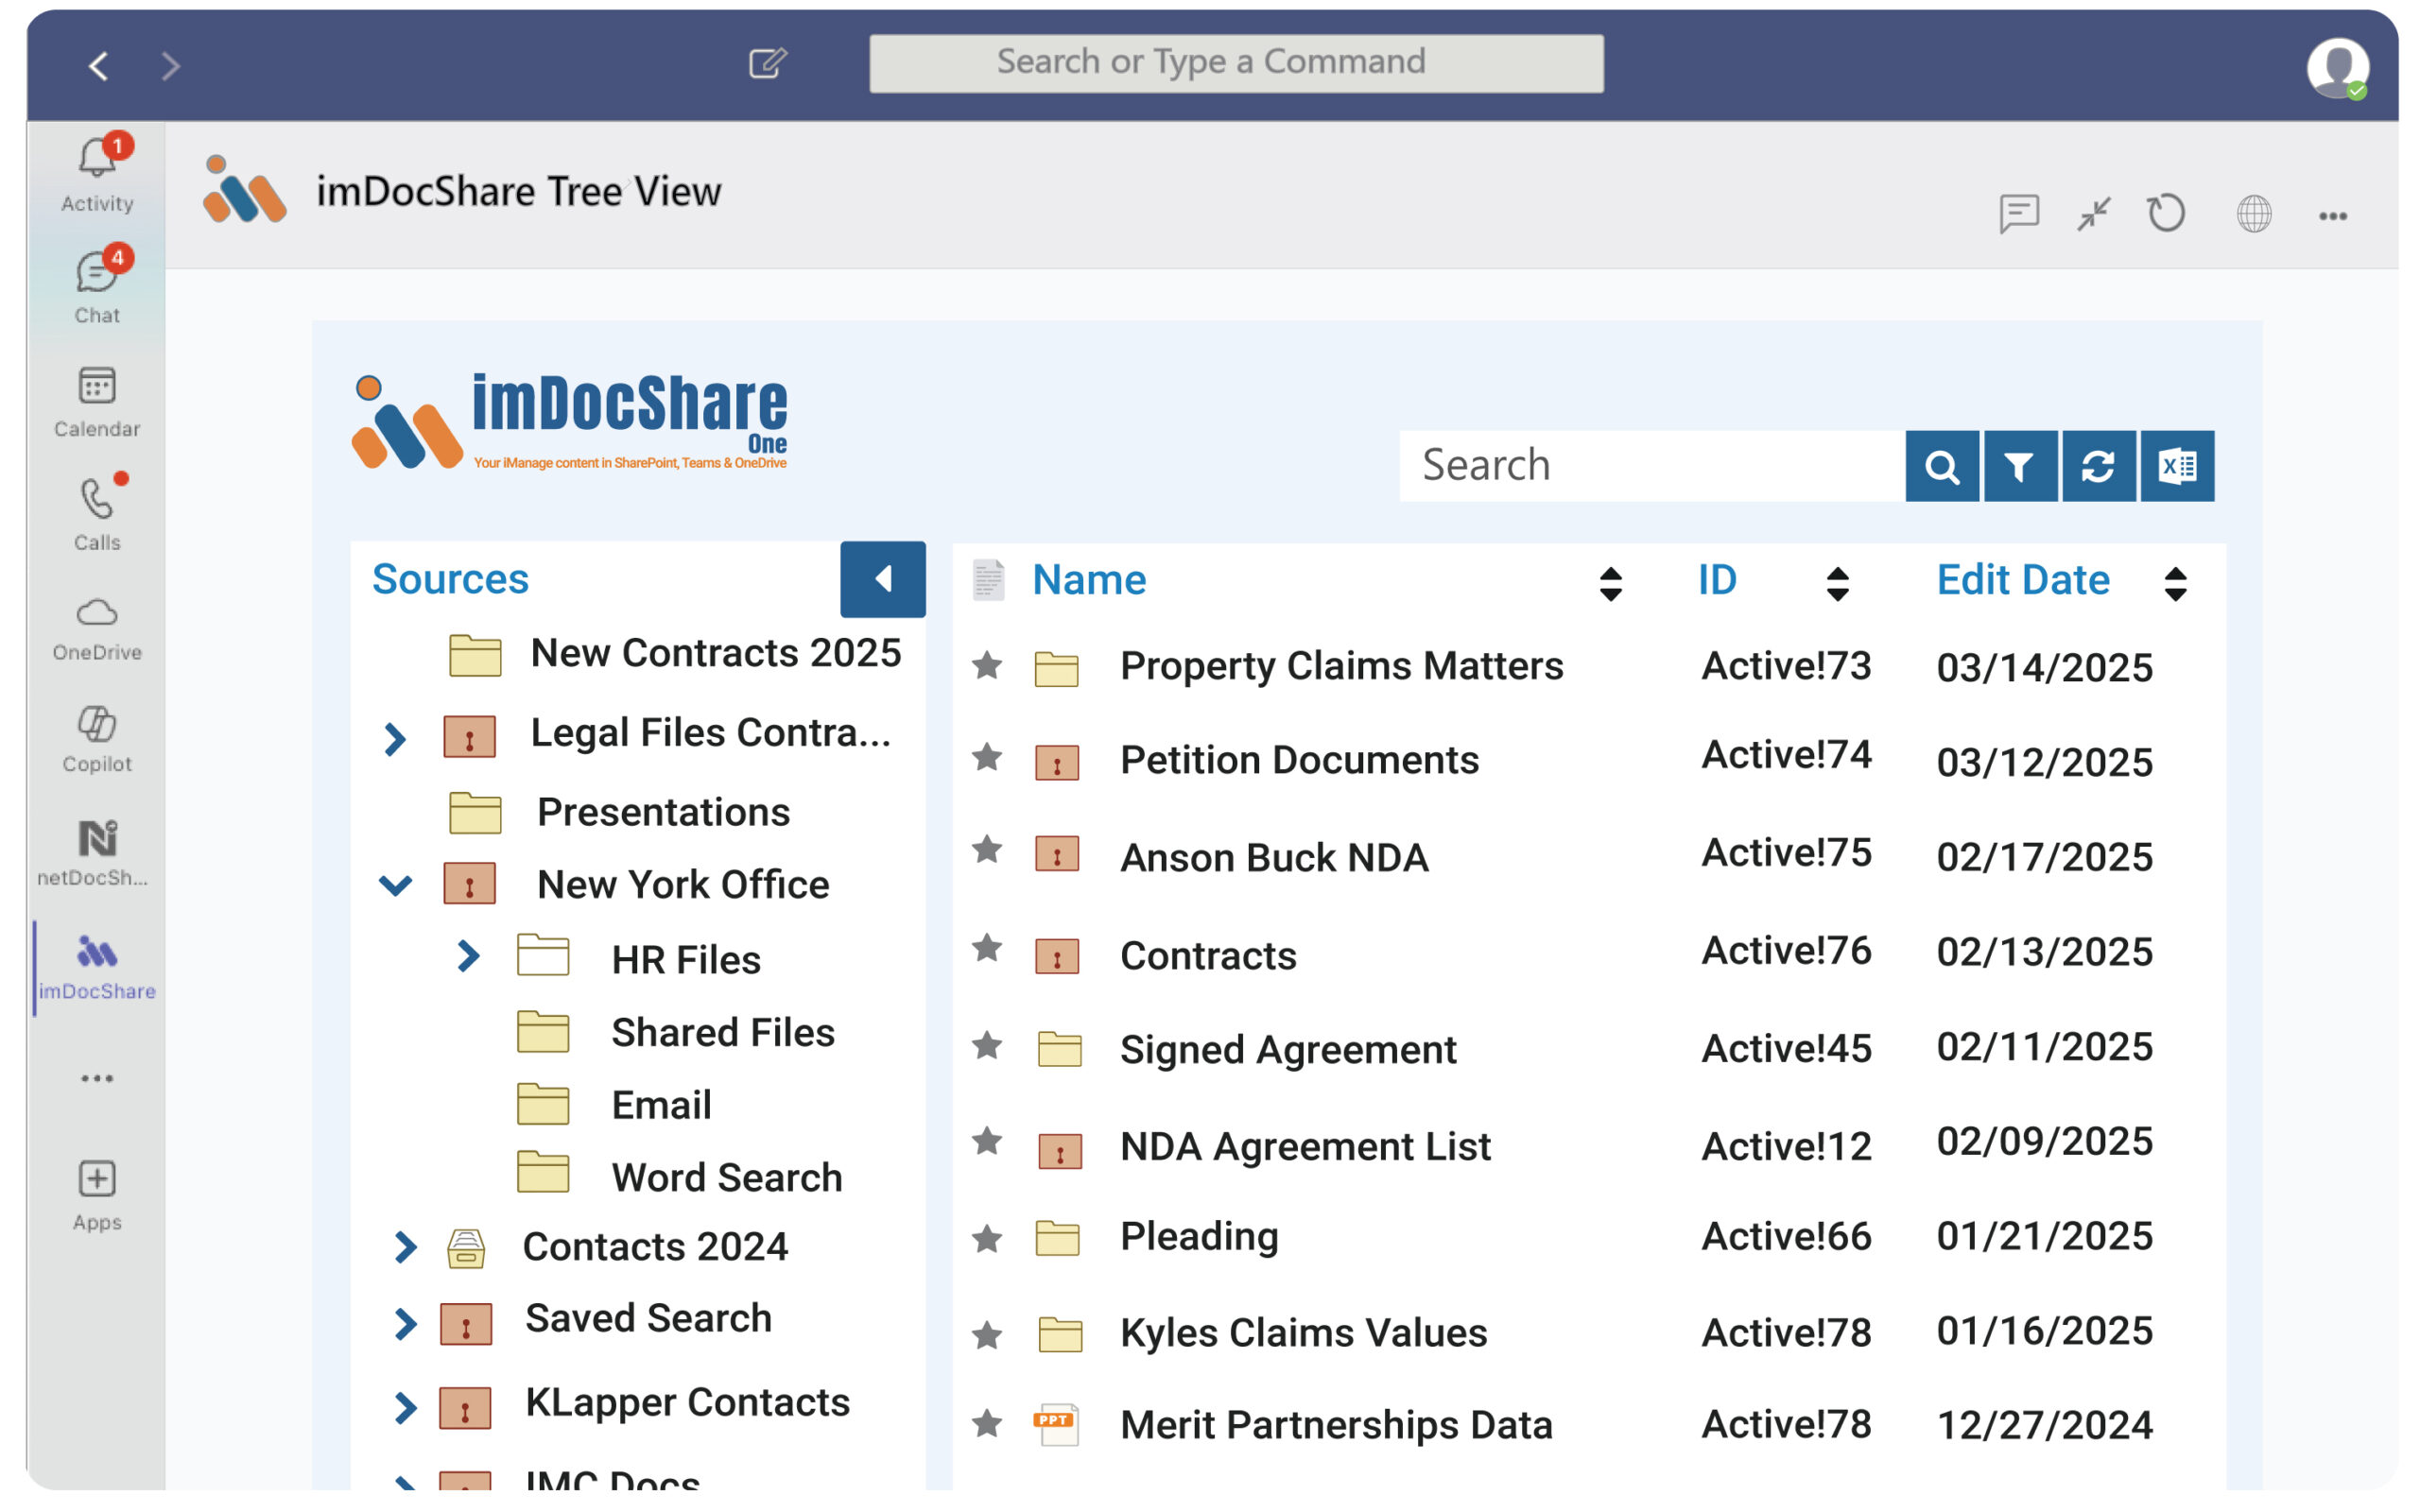Click the Sources panel heading
2420x1512 pixels.
[450, 579]
